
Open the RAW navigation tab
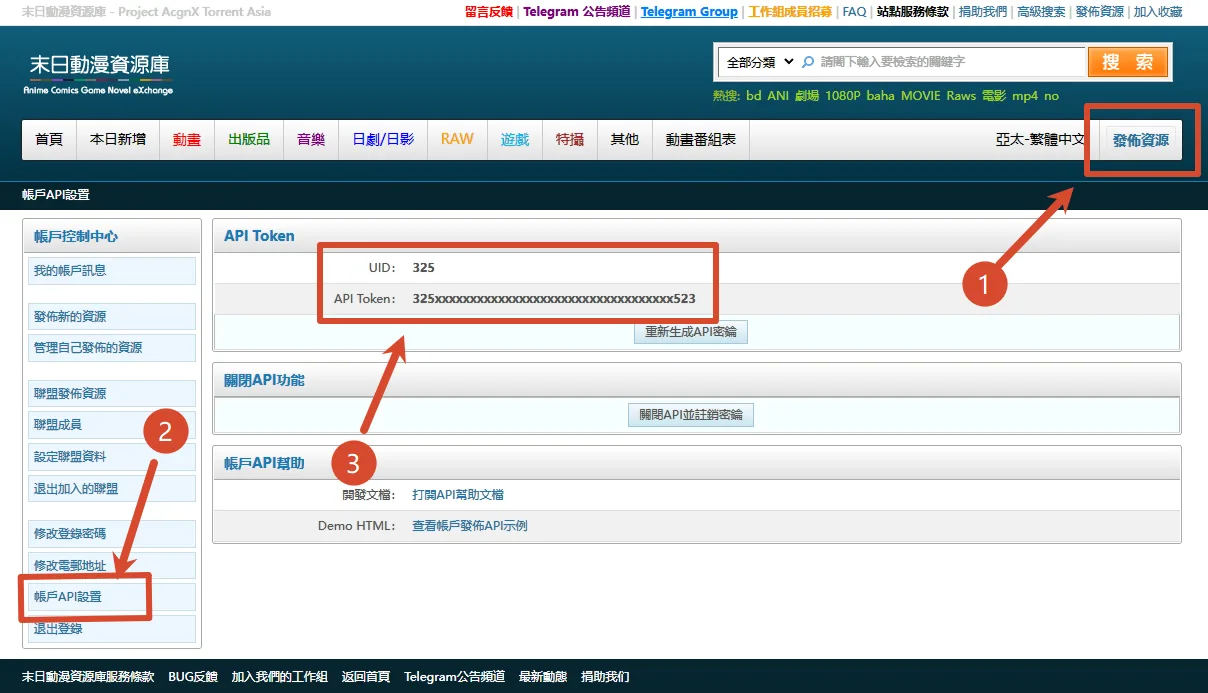(x=457, y=140)
